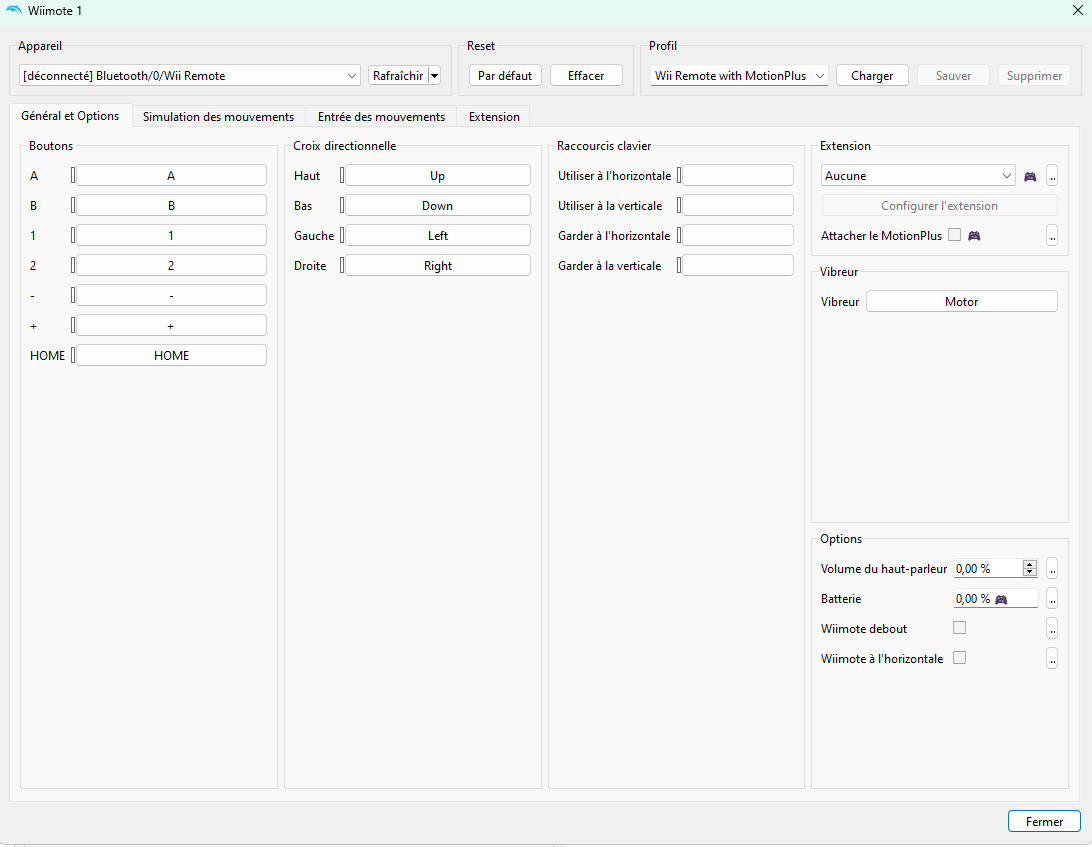Close the dialog with Fermer

(1044, 821)
